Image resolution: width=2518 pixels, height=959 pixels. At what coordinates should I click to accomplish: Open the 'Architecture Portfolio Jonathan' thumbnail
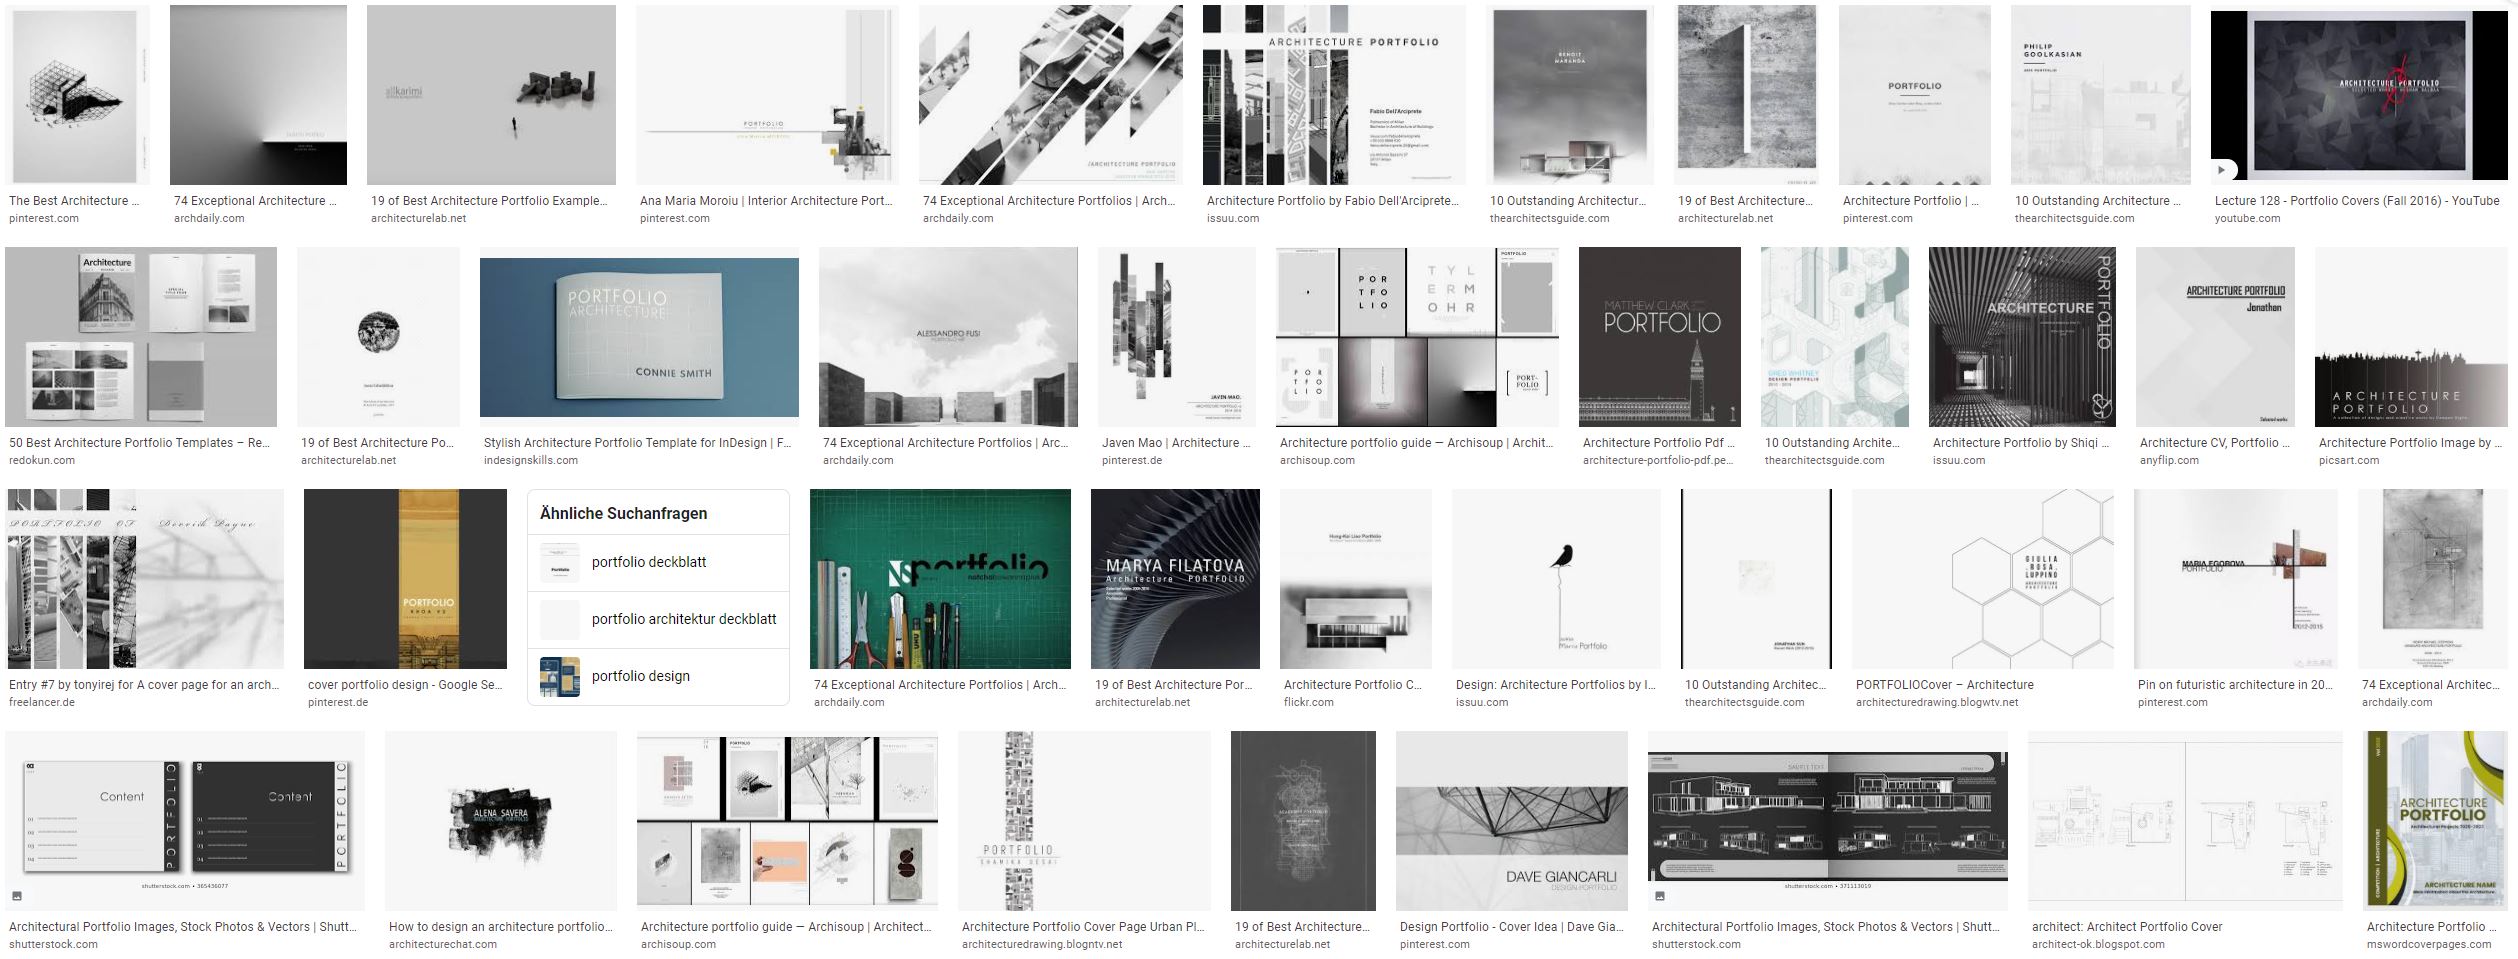(x=2215, y=337)
